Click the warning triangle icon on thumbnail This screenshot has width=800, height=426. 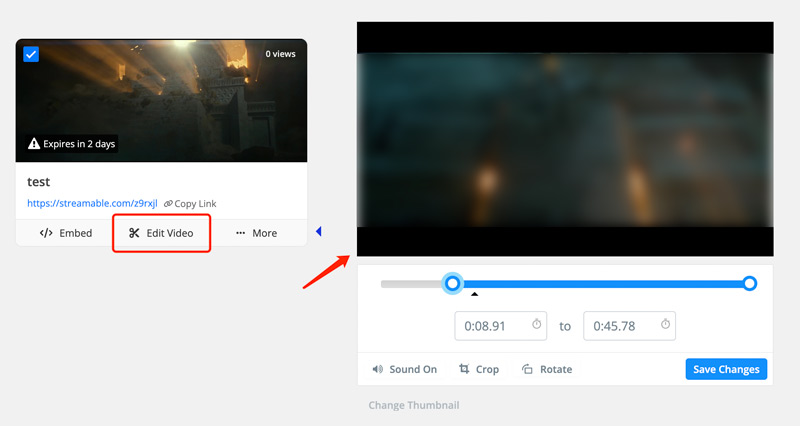[34, 143]
